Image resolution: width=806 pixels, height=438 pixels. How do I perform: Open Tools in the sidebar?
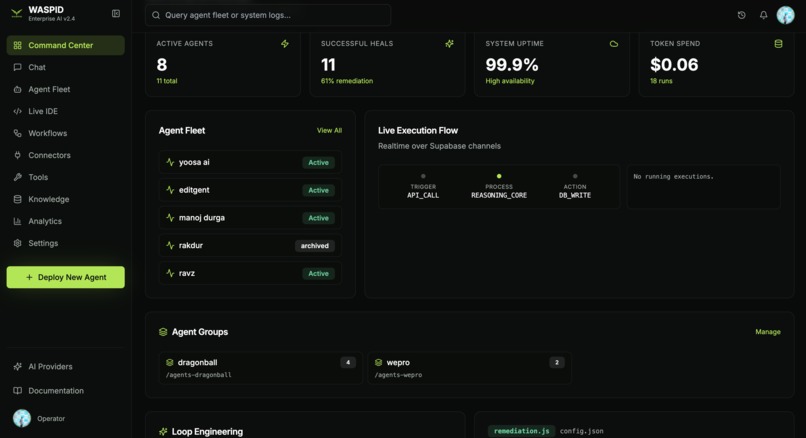tap(66, 177)
